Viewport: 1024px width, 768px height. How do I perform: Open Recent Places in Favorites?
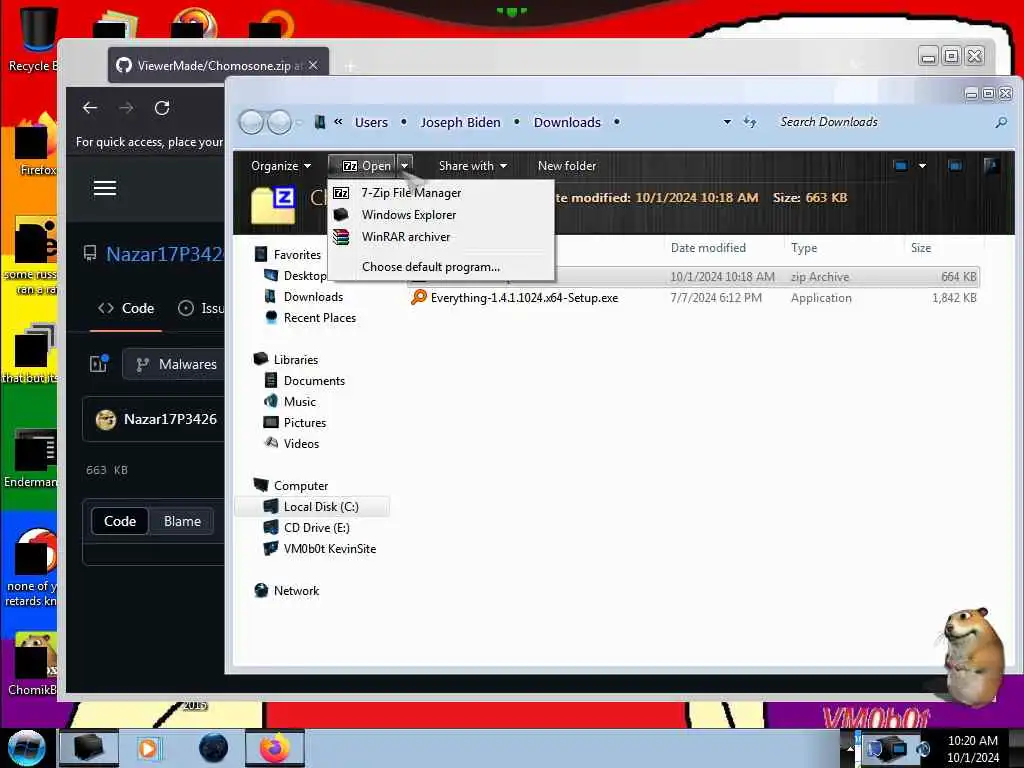click(320, 317)
